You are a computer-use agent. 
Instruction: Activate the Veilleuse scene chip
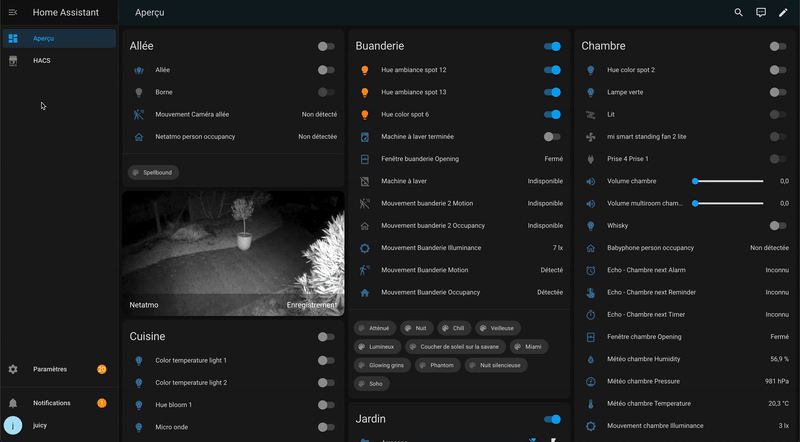[x=498, y=328]
